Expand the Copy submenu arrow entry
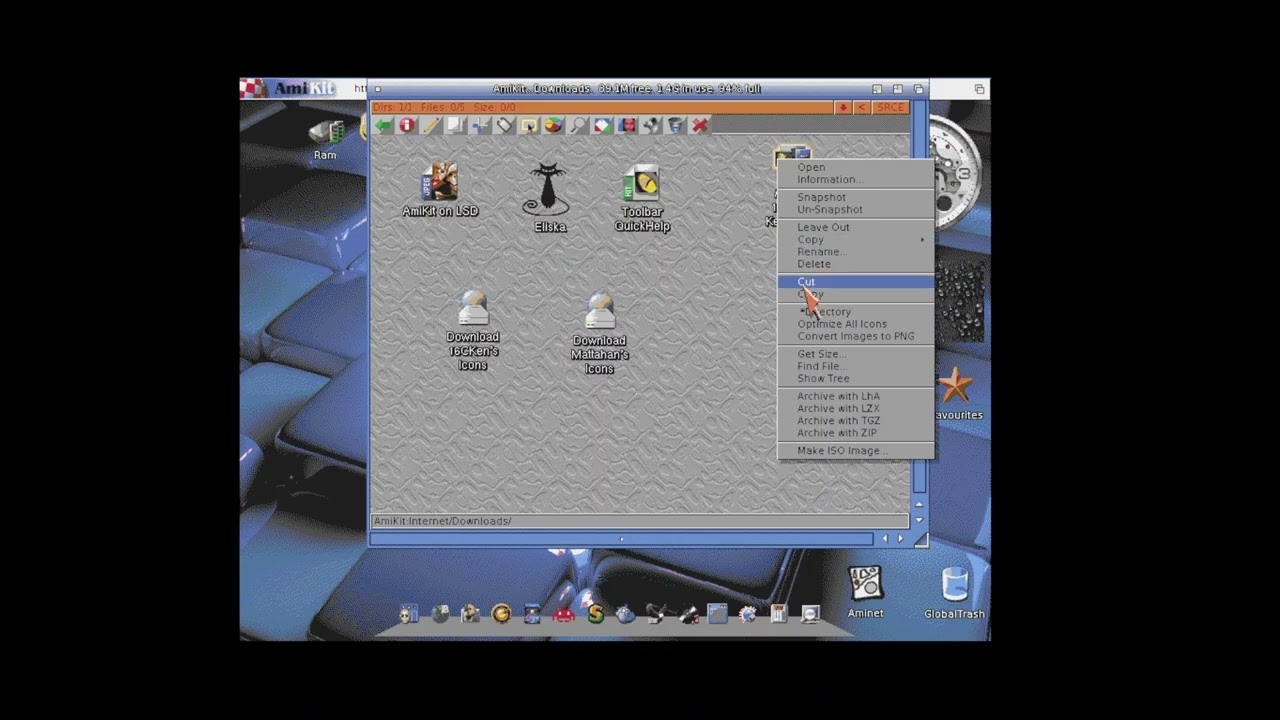 (x=855, y=239)
